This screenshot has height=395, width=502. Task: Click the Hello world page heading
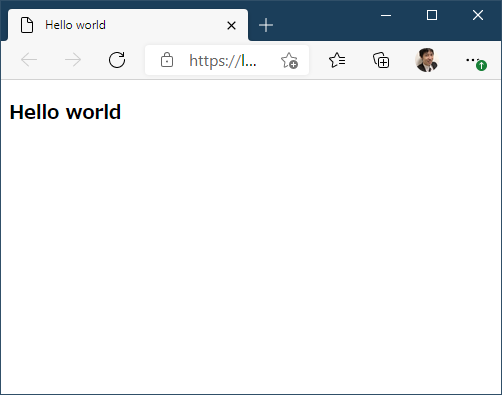click(x=65, y=112)
